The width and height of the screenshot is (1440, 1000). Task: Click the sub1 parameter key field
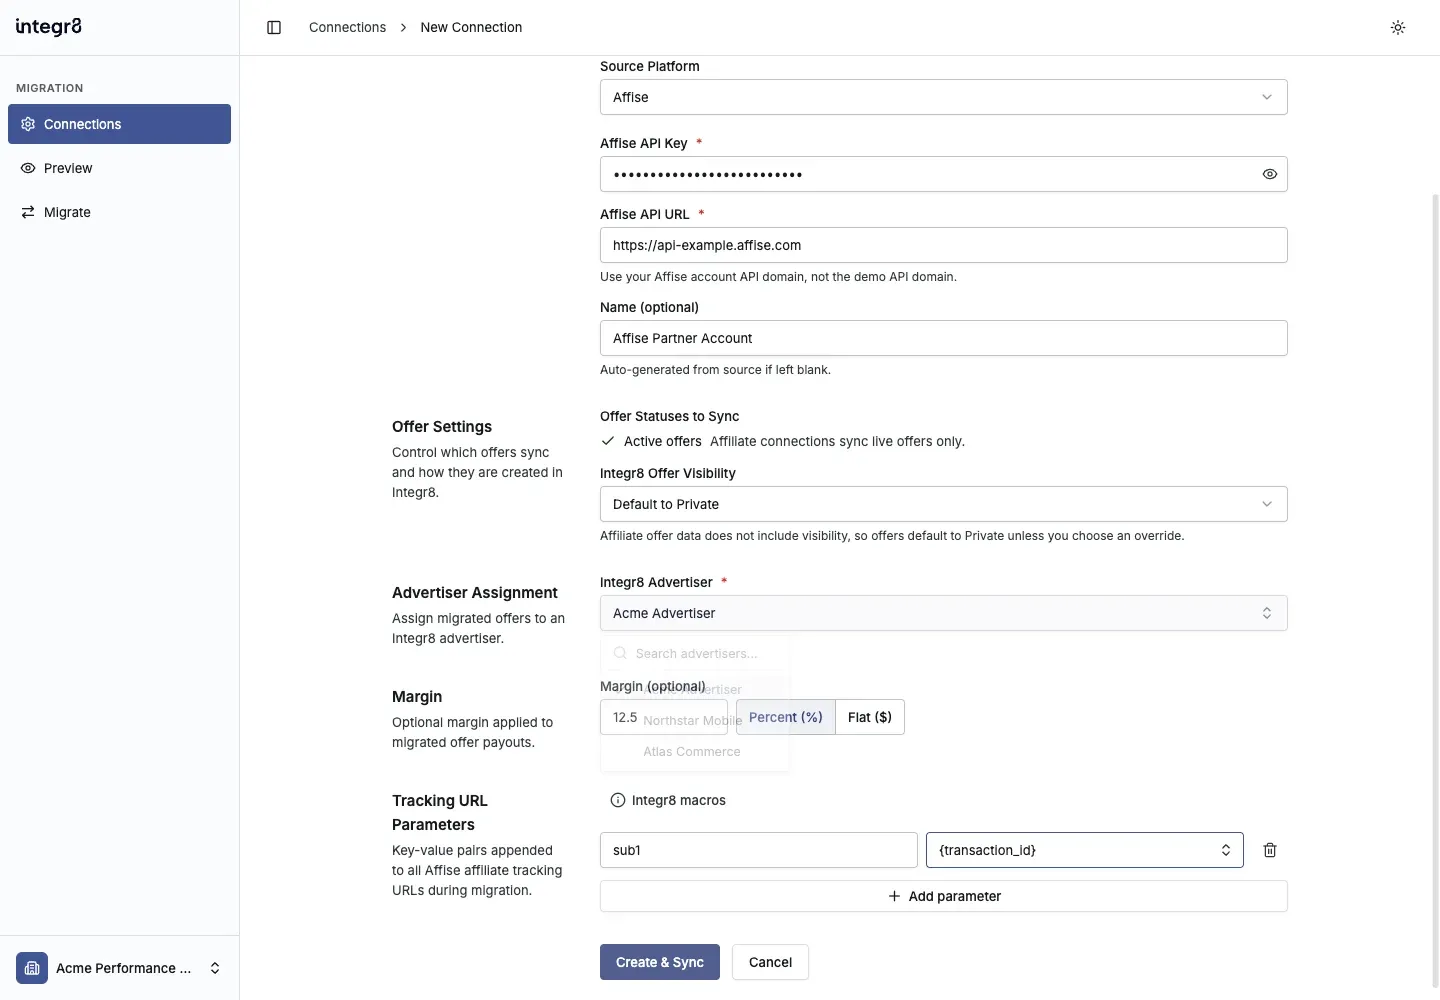point(758,850)
